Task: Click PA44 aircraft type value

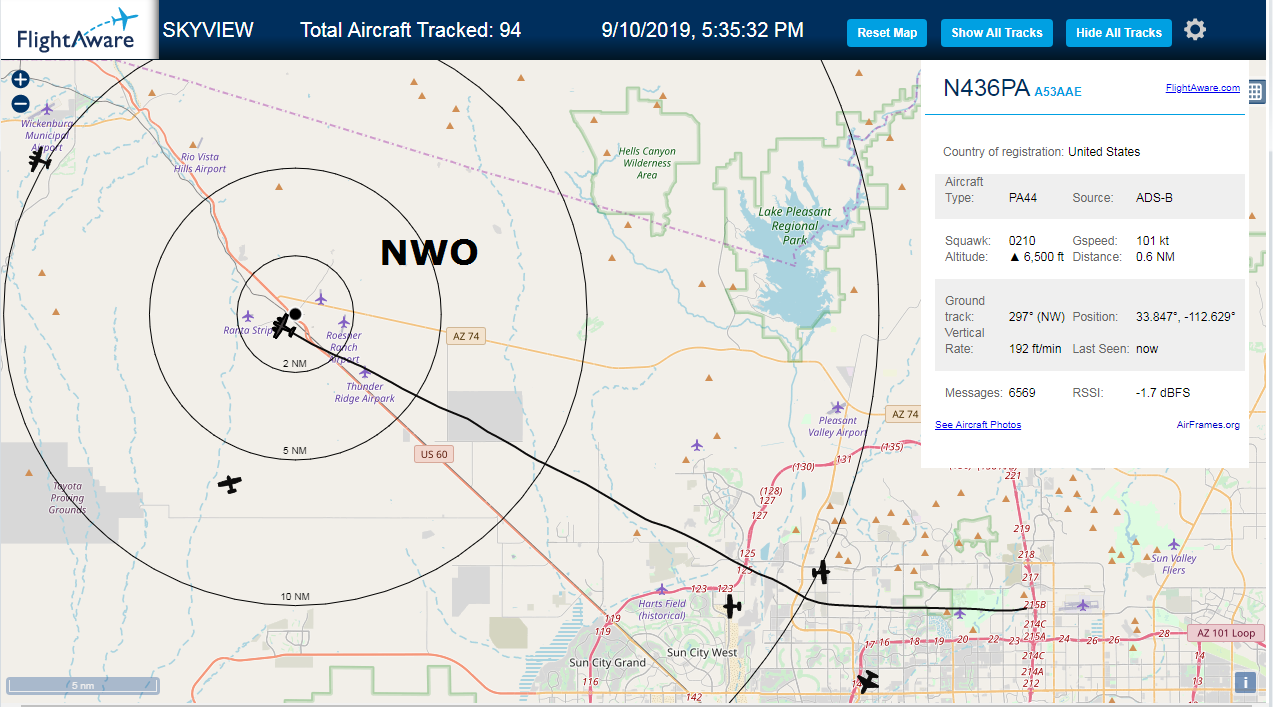Action: point(1023,198)
